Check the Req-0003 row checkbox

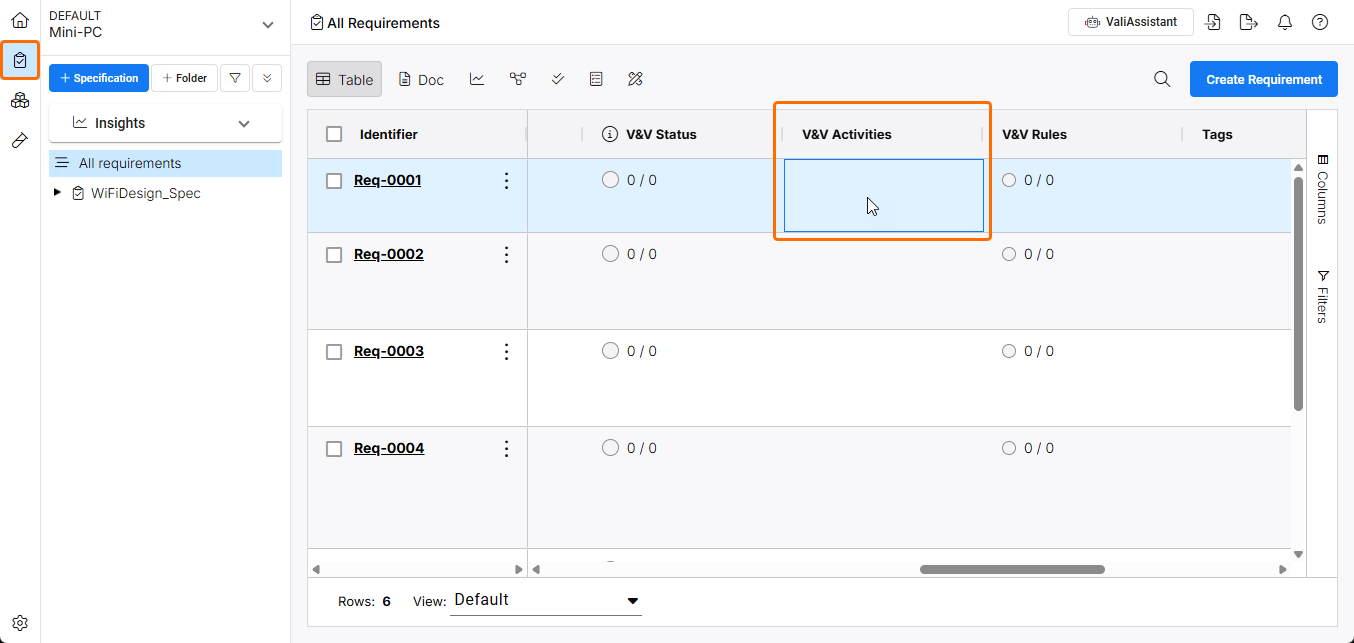pos(335,352)
